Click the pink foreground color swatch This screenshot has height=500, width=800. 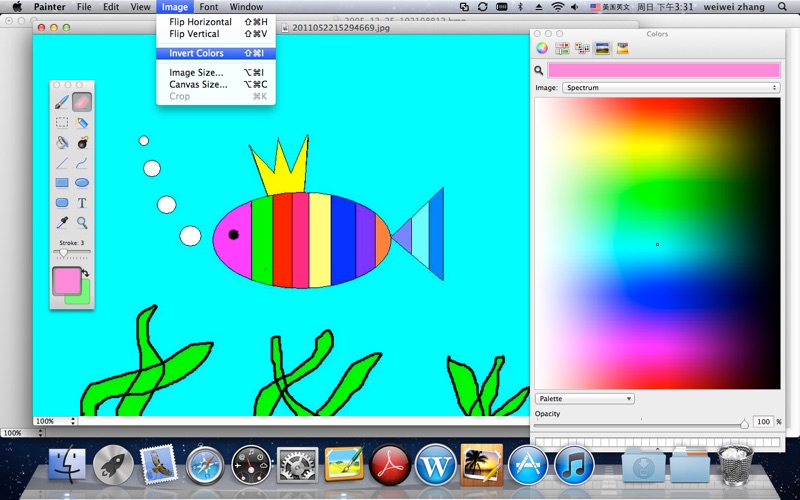point(66,281)
